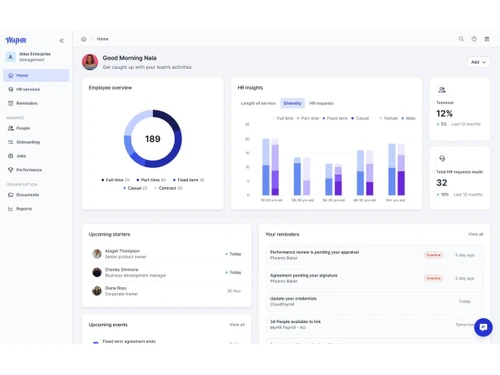This screenshot has width=500, height=375.
Task: Select the Diversity tab
Action: point(292,103)
